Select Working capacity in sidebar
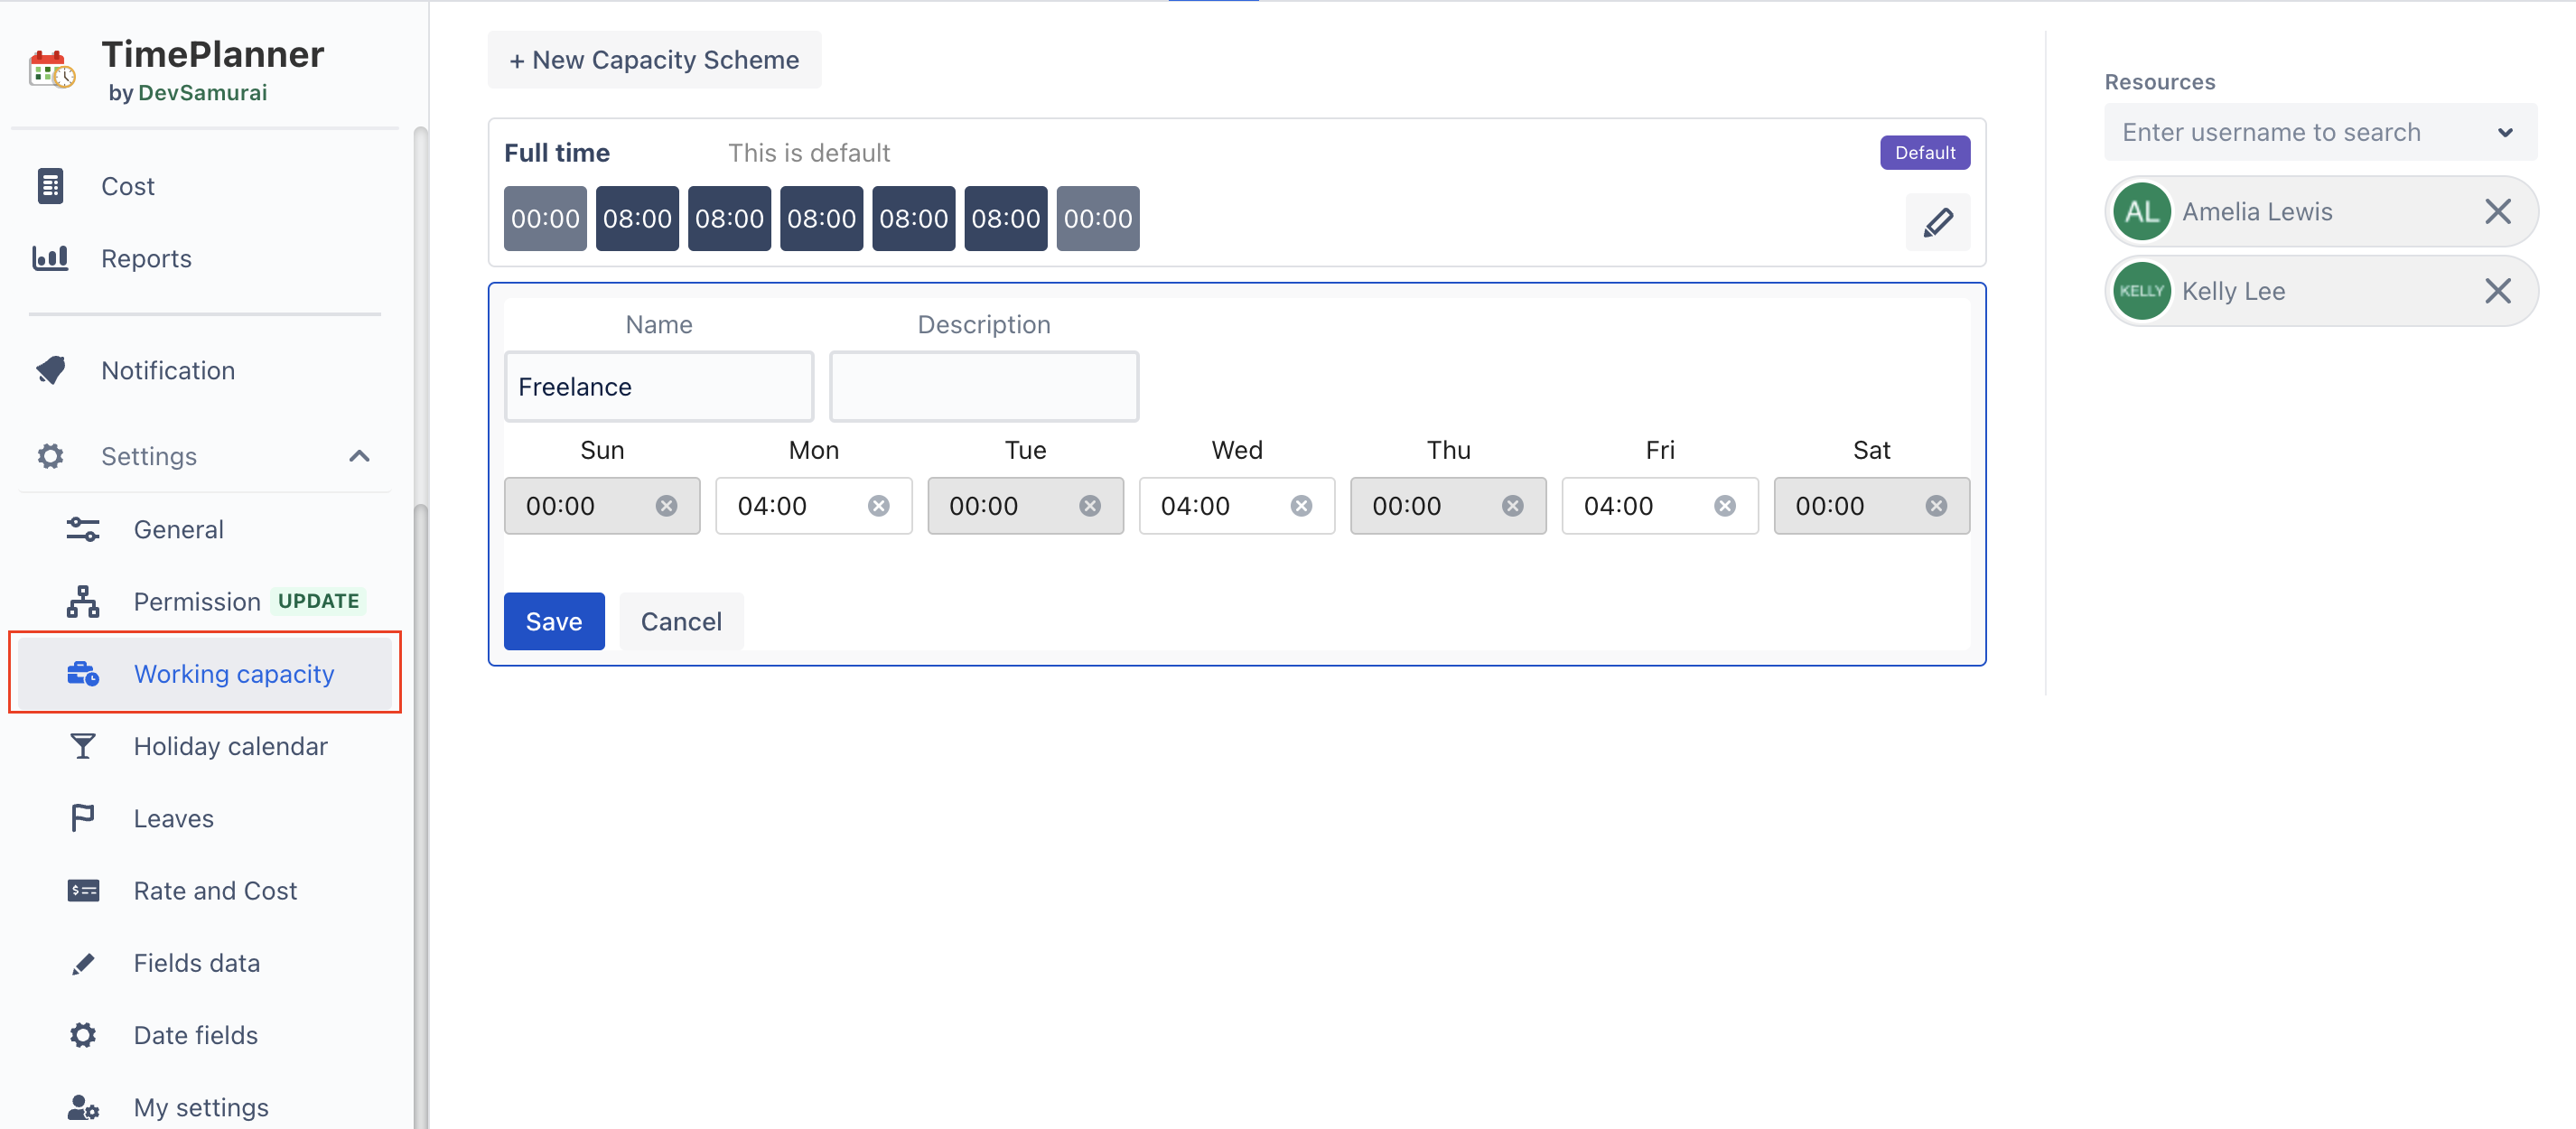 tap(204, 674)
